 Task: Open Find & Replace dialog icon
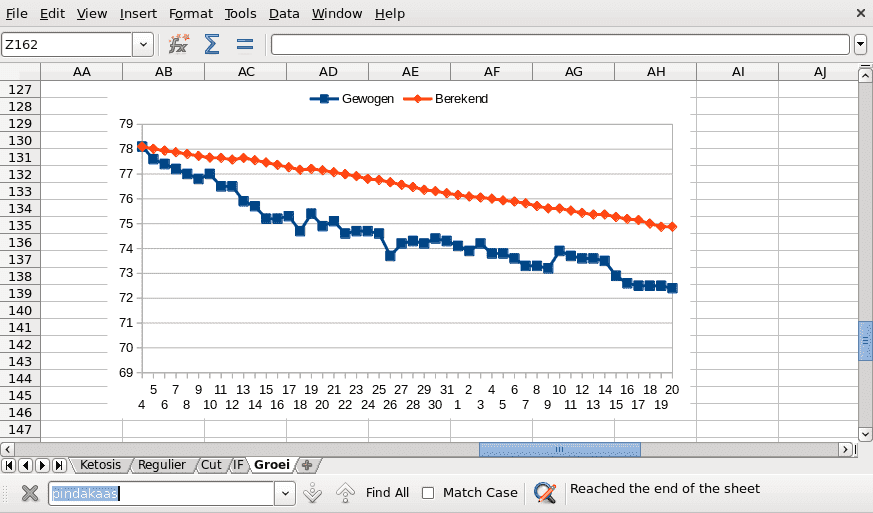click(x=545, y=492)
